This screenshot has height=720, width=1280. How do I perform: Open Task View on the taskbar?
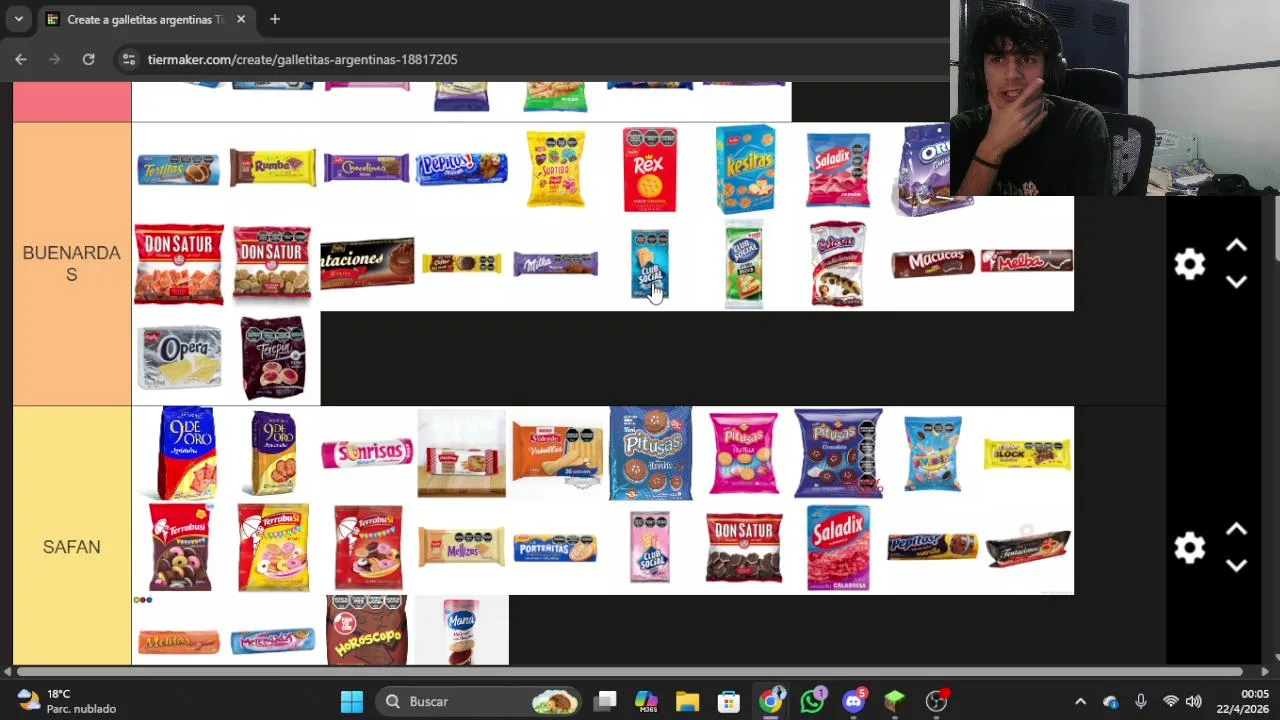(x=606, y=701)
